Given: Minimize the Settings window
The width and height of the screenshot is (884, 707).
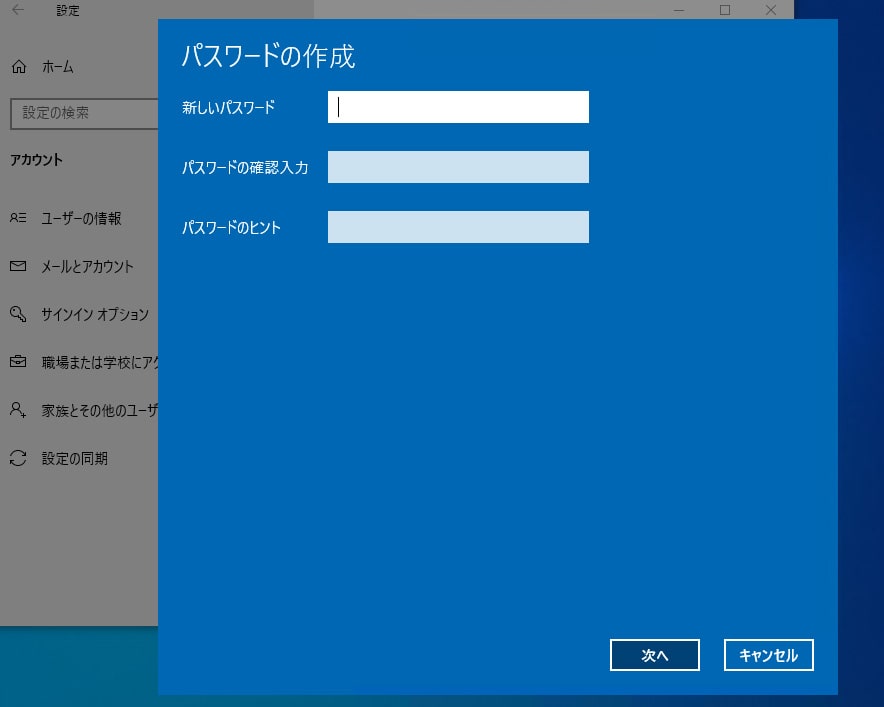Looking at the screenshot, I should tap(679, 10).
